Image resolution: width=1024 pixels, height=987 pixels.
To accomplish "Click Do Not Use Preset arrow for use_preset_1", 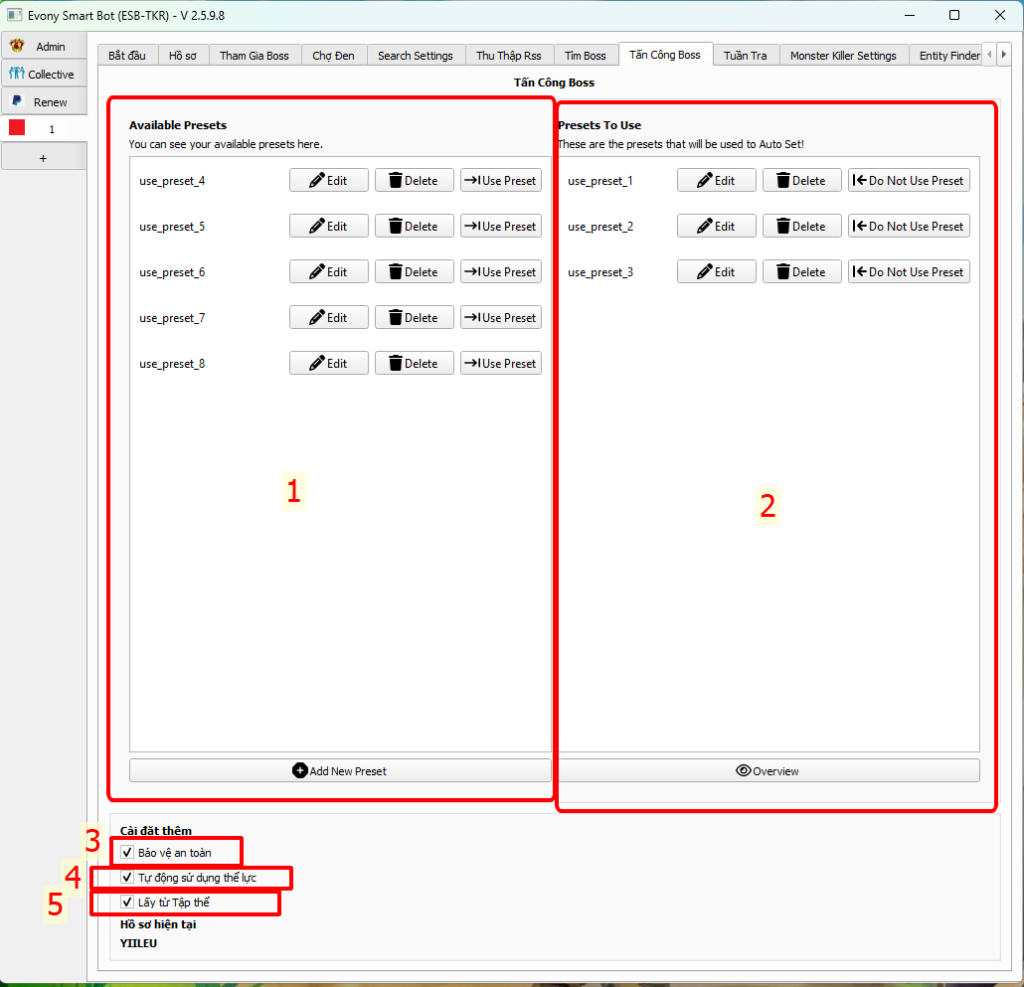I will pos(859,181).
